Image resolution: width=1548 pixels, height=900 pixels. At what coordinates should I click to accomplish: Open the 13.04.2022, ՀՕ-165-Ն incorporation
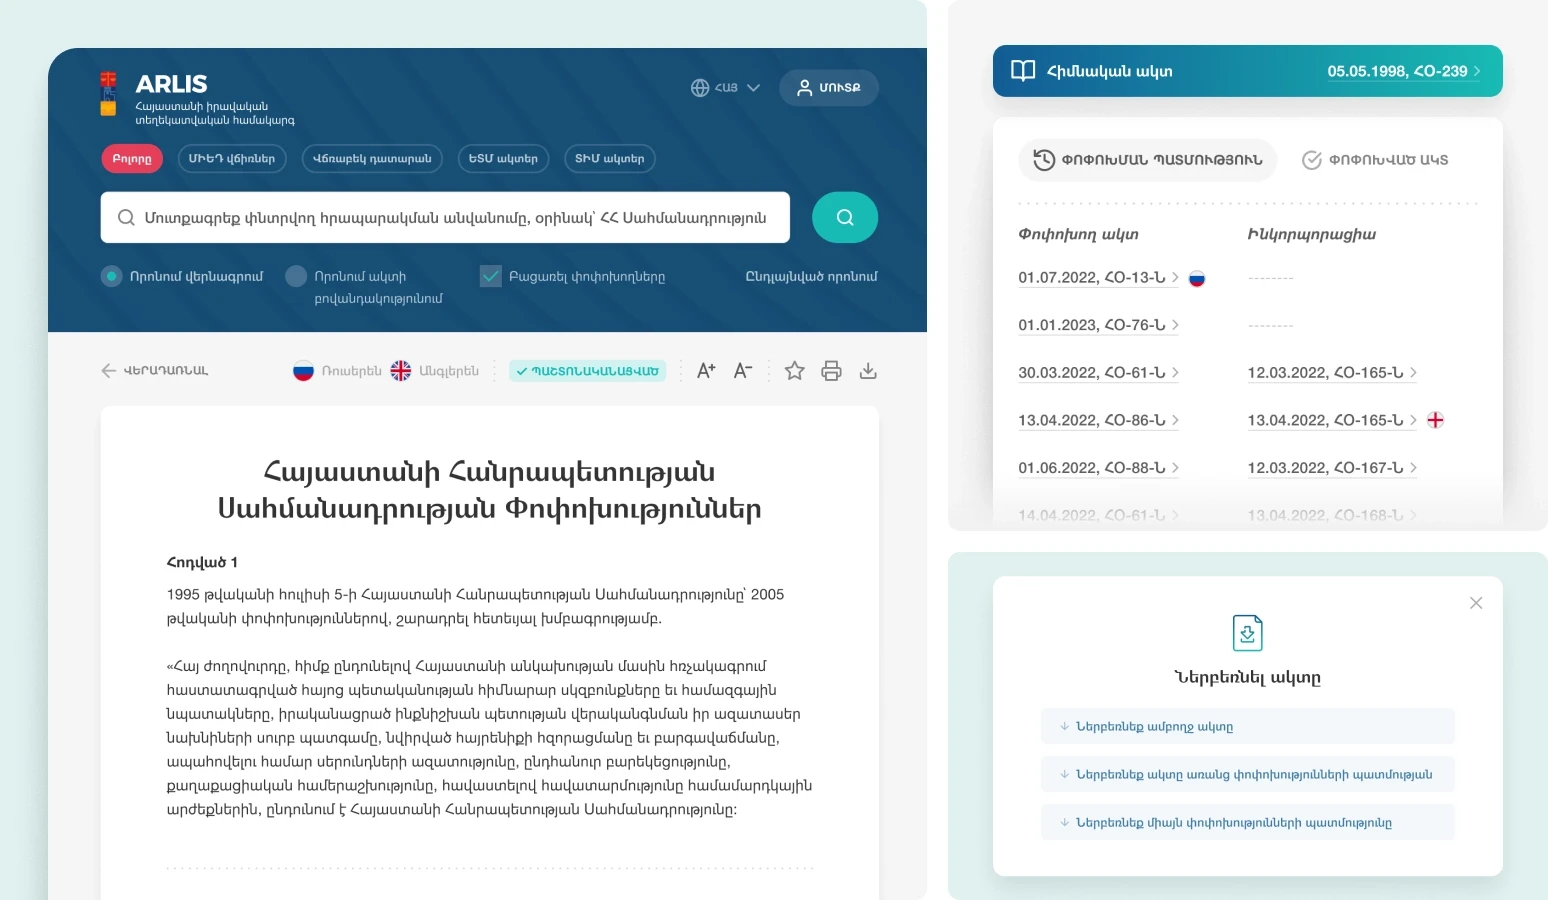tap(1332, 420)
